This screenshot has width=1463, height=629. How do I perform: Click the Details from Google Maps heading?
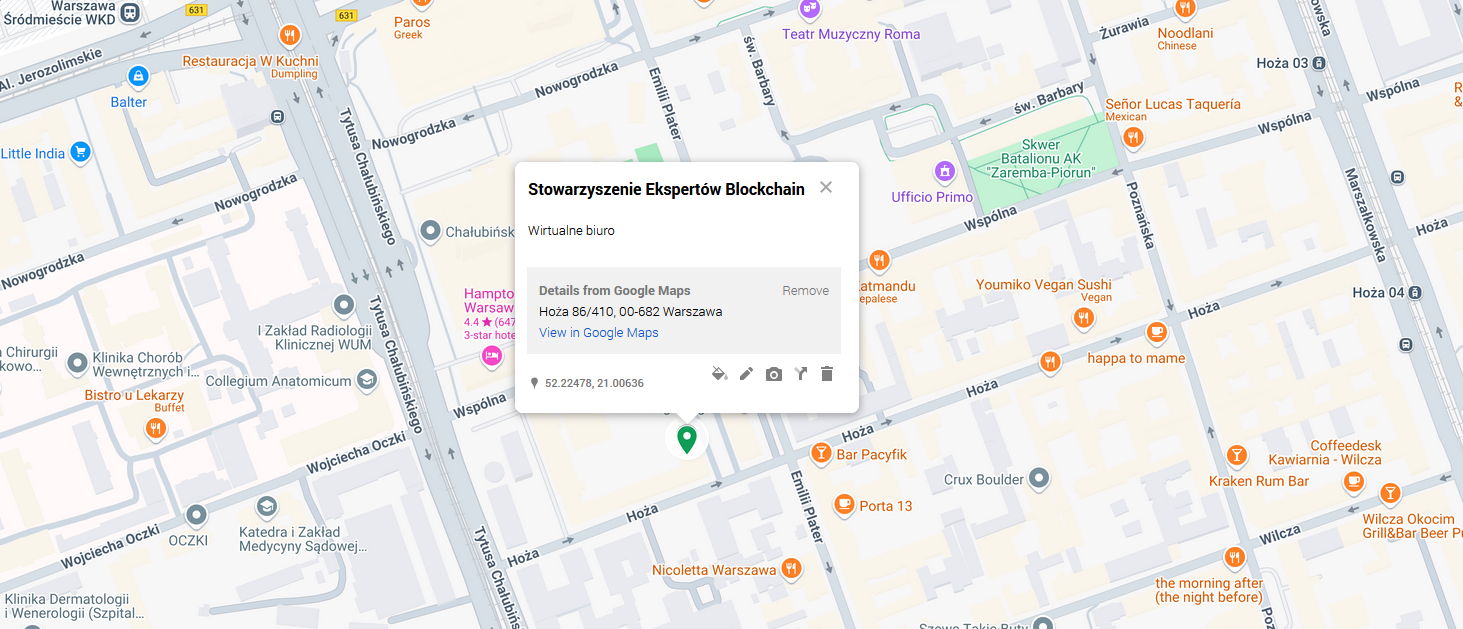point(614,291)
